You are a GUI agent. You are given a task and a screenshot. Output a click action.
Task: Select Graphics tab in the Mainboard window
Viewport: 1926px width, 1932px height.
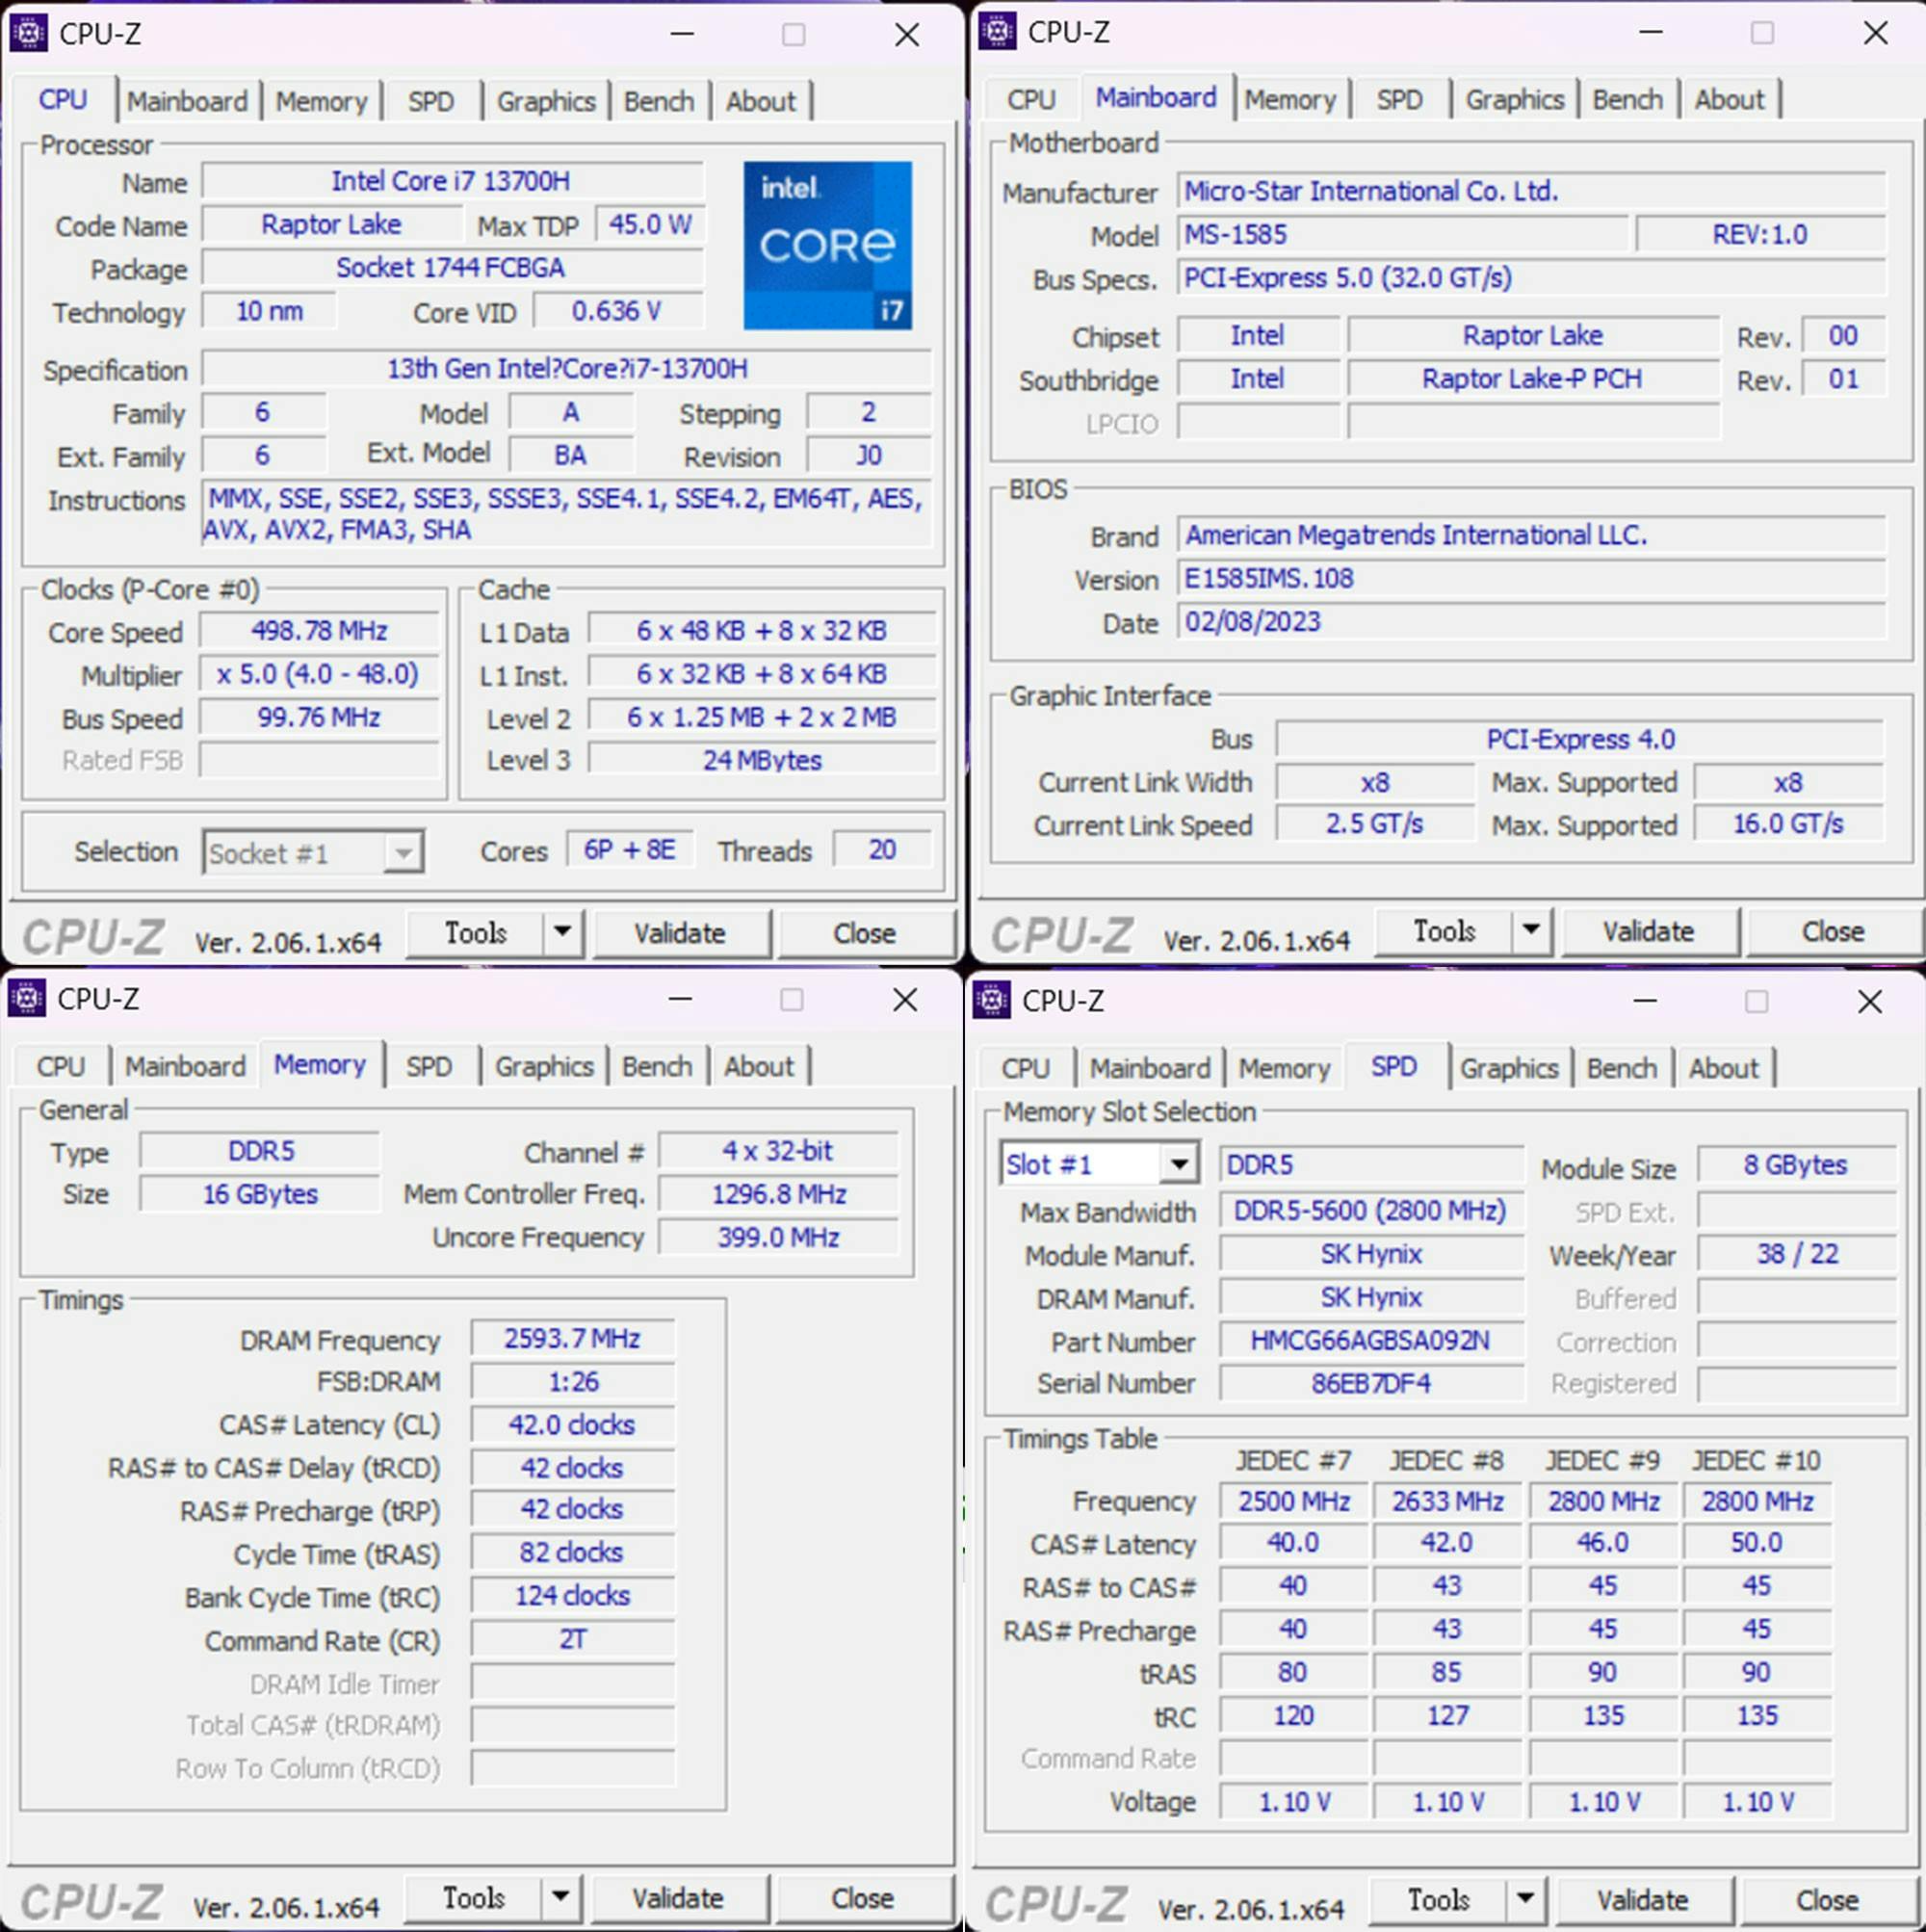coord(1515,99)
